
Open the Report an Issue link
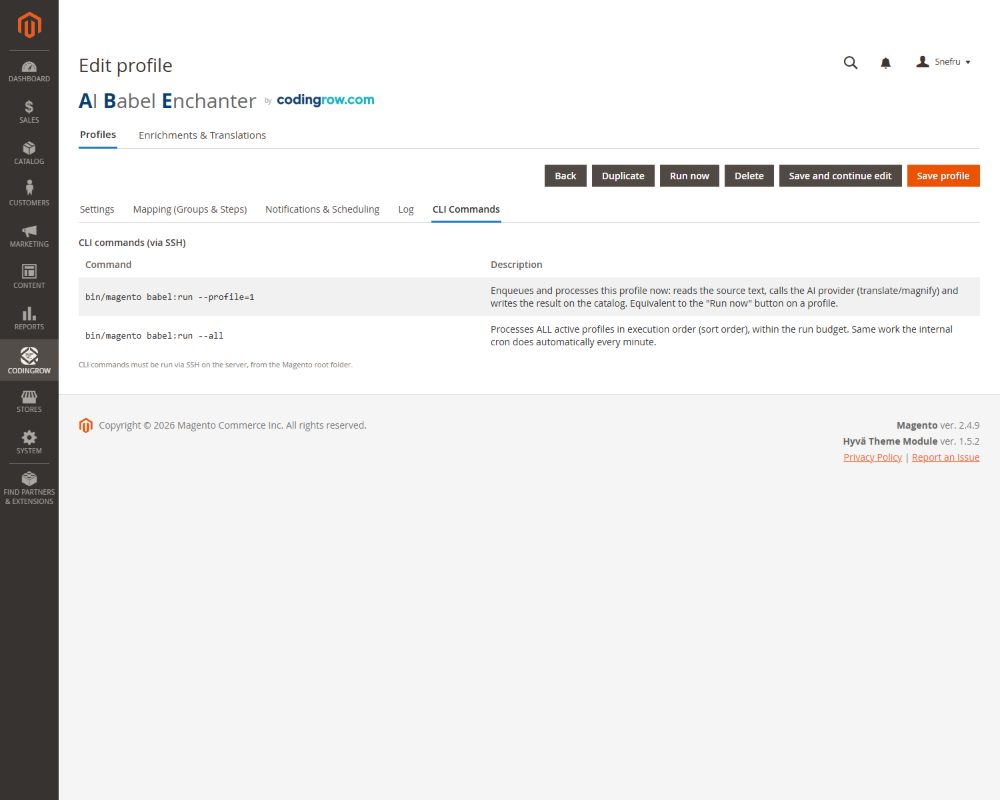pyautogui.click(x=945, y=457)
